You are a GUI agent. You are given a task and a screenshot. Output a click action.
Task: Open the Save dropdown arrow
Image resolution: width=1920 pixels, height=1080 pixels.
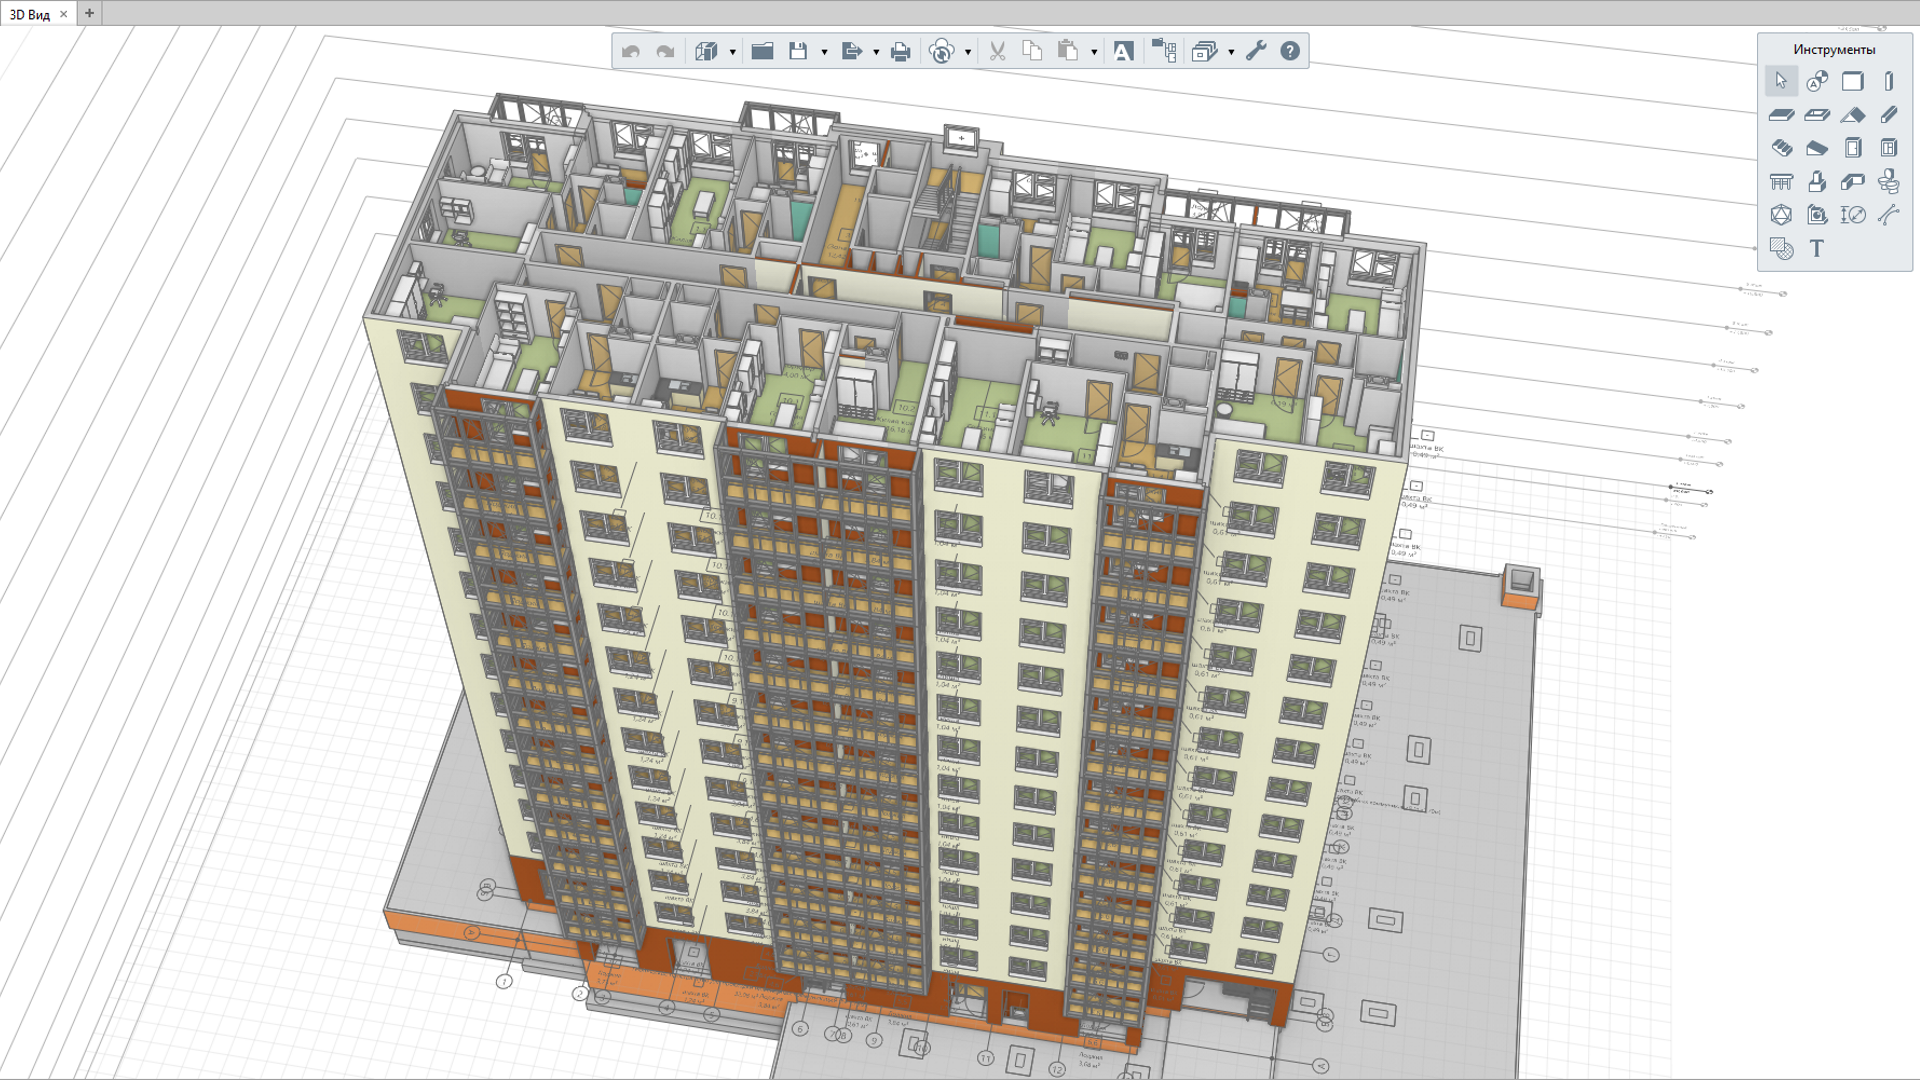click(x=824, y=52)
